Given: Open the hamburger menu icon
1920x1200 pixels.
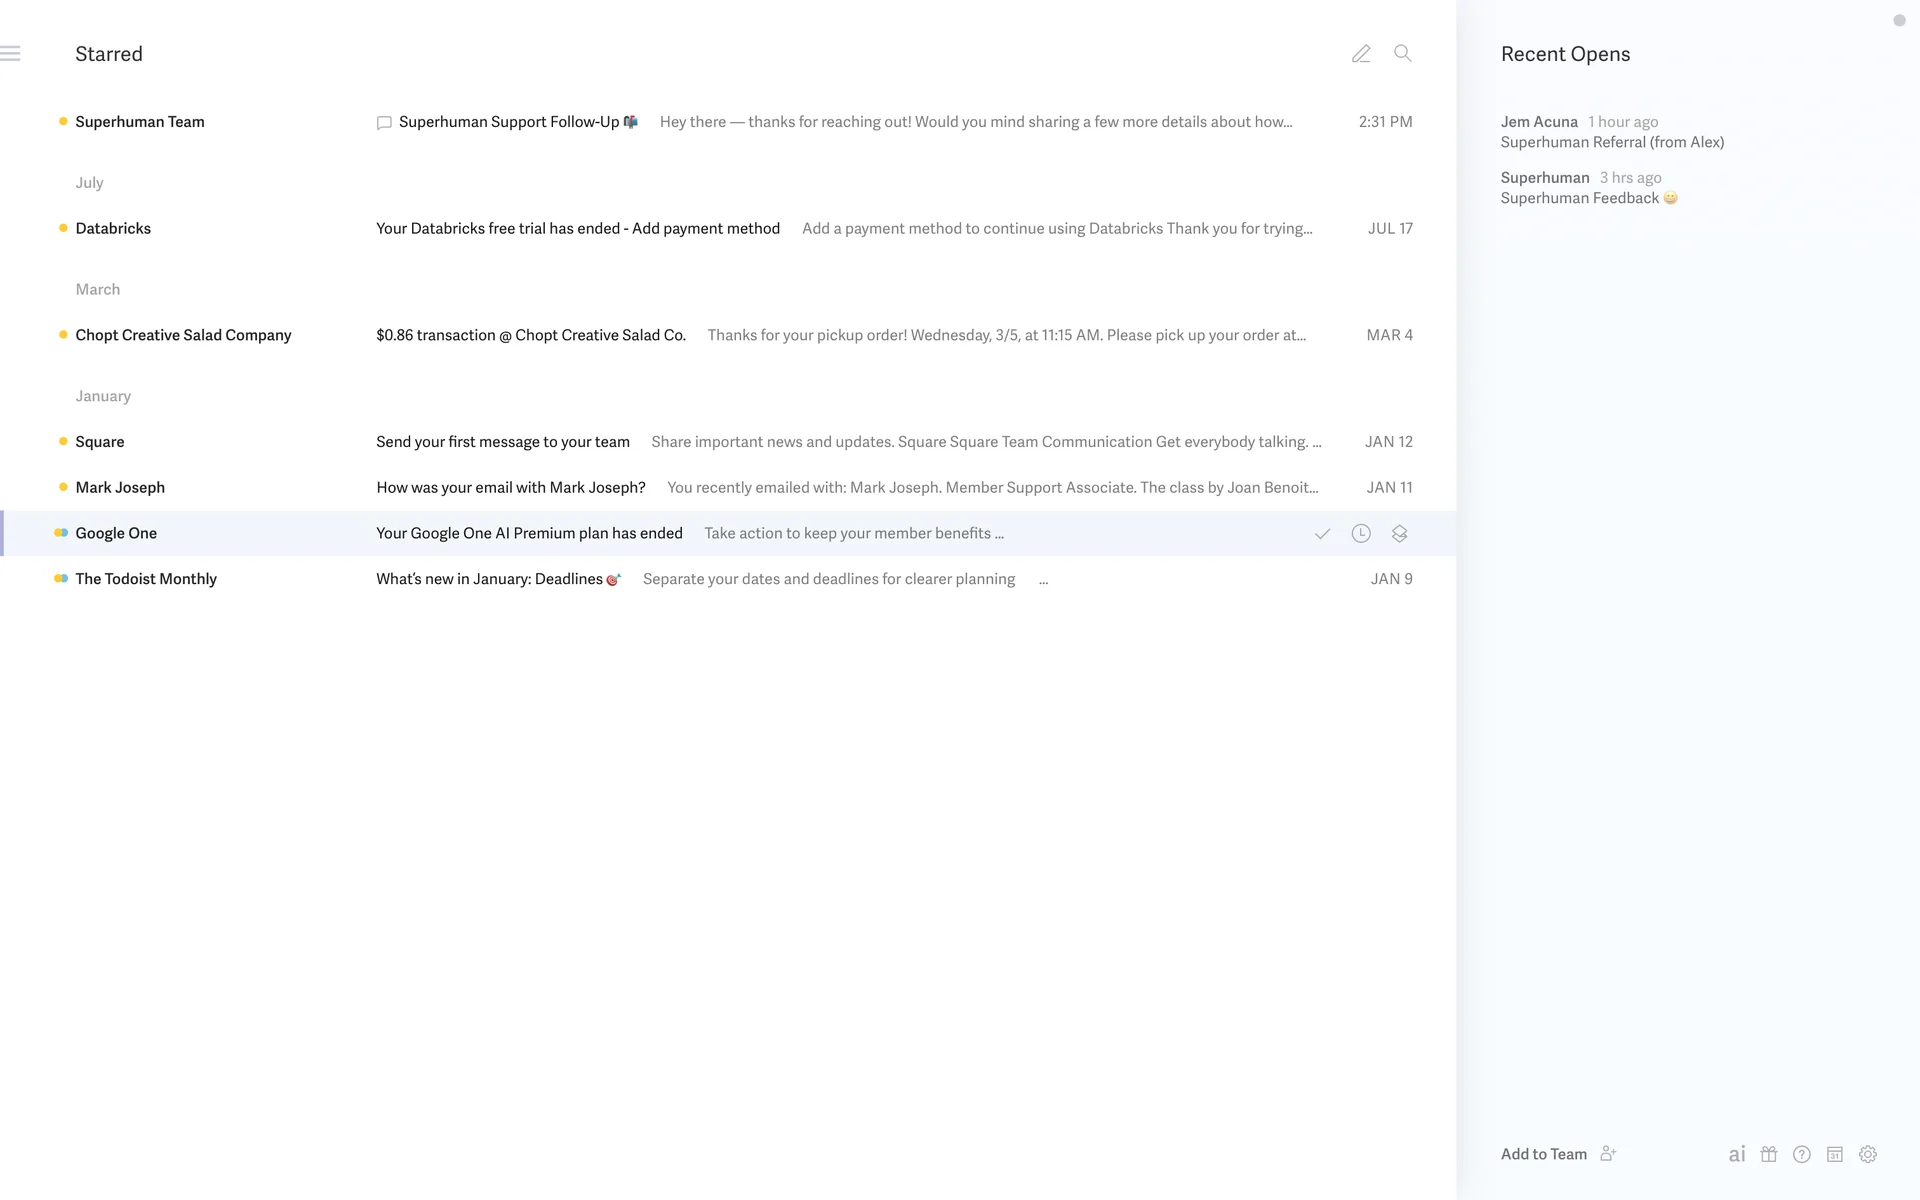Looking at the screenshot, I should coord(11,54).
